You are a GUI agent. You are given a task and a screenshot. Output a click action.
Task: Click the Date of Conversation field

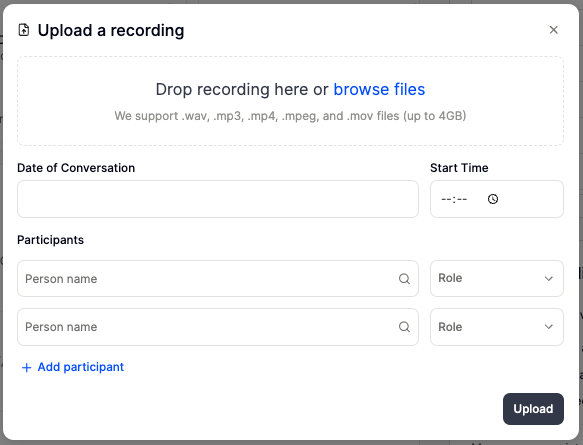coord(218,199)
